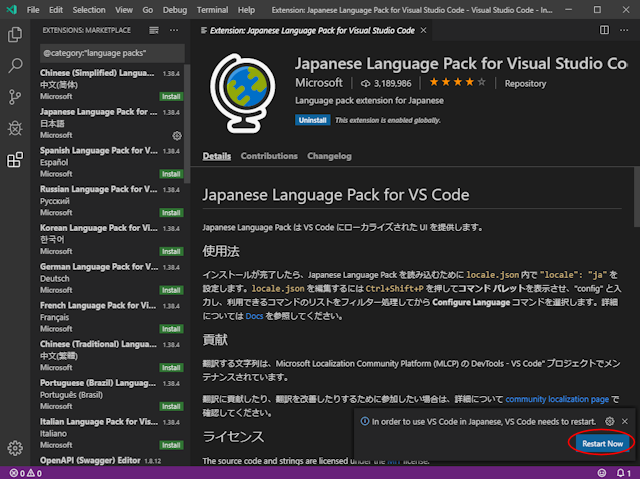
Task: Select OpenAPI (Swagger) Editor list entry
Action: pyautogui.click(x=110, y=461)
